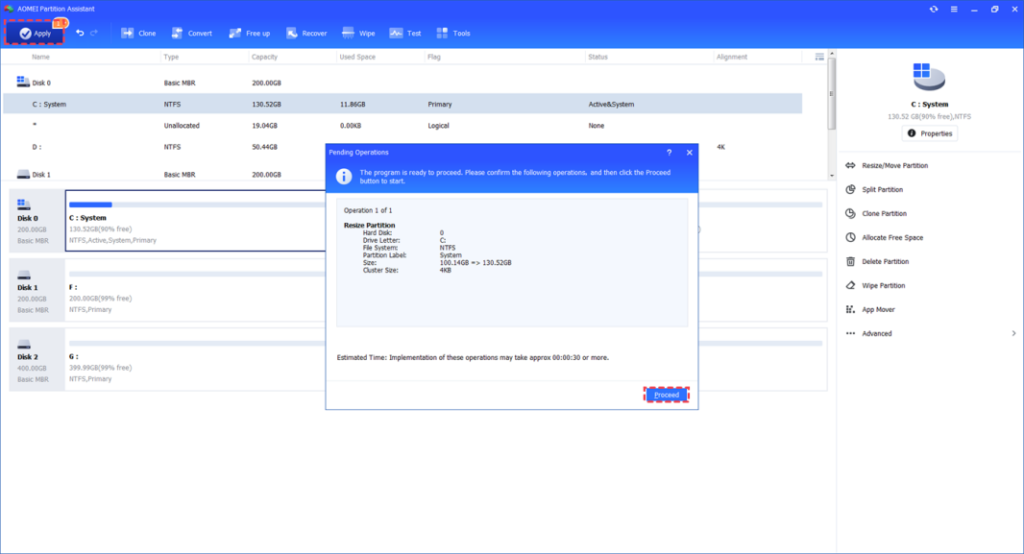Choose Split Partition from the right panel

[882, 189]
